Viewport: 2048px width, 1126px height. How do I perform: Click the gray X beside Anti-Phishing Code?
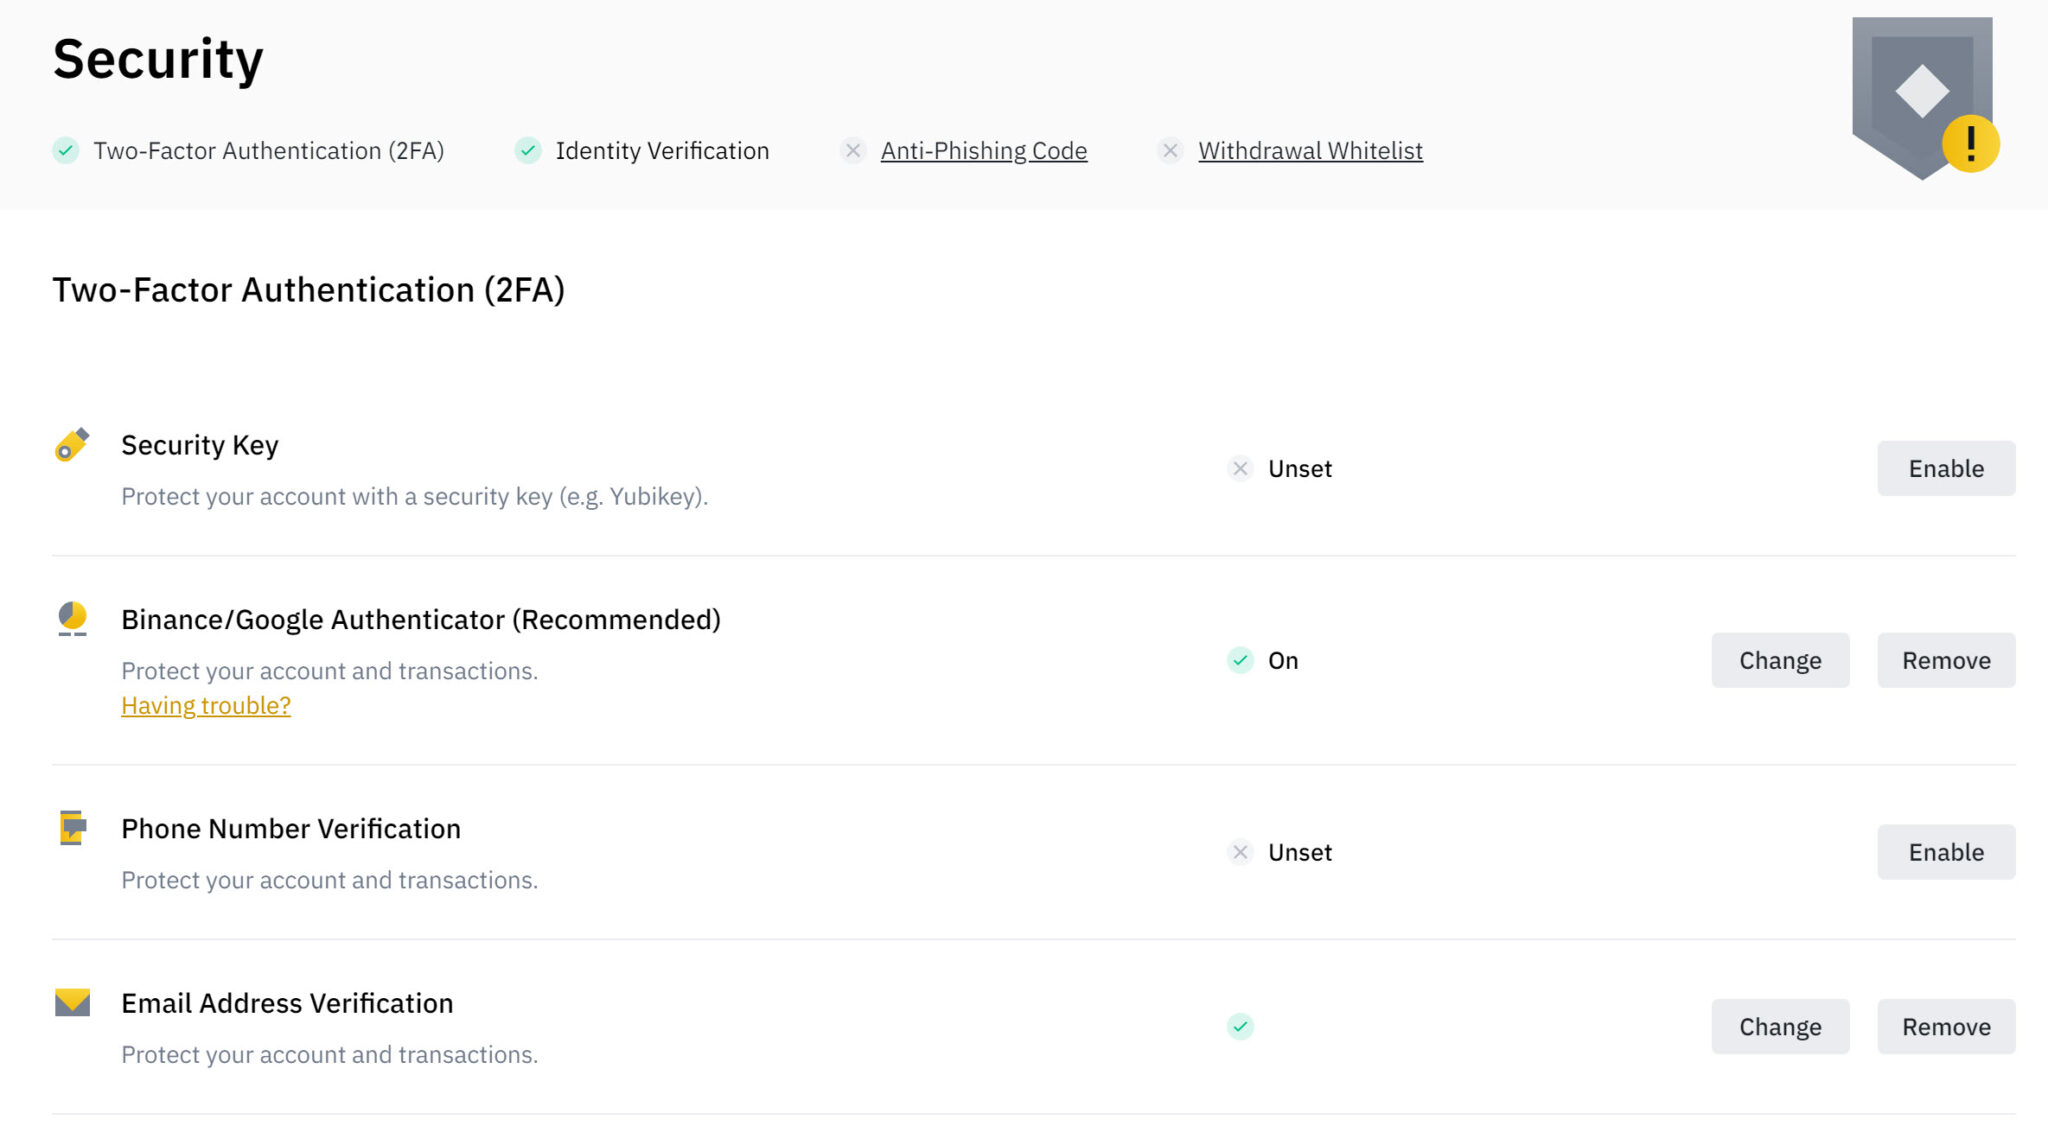853,151
